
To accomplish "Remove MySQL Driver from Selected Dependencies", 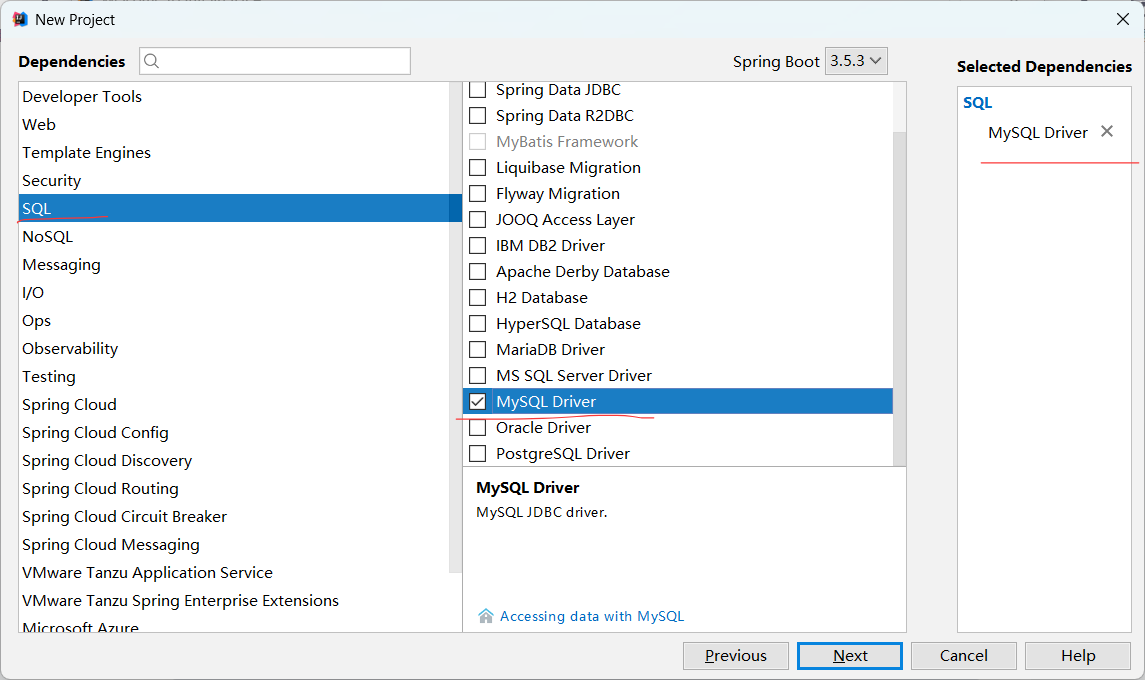I will [1107, 131].
